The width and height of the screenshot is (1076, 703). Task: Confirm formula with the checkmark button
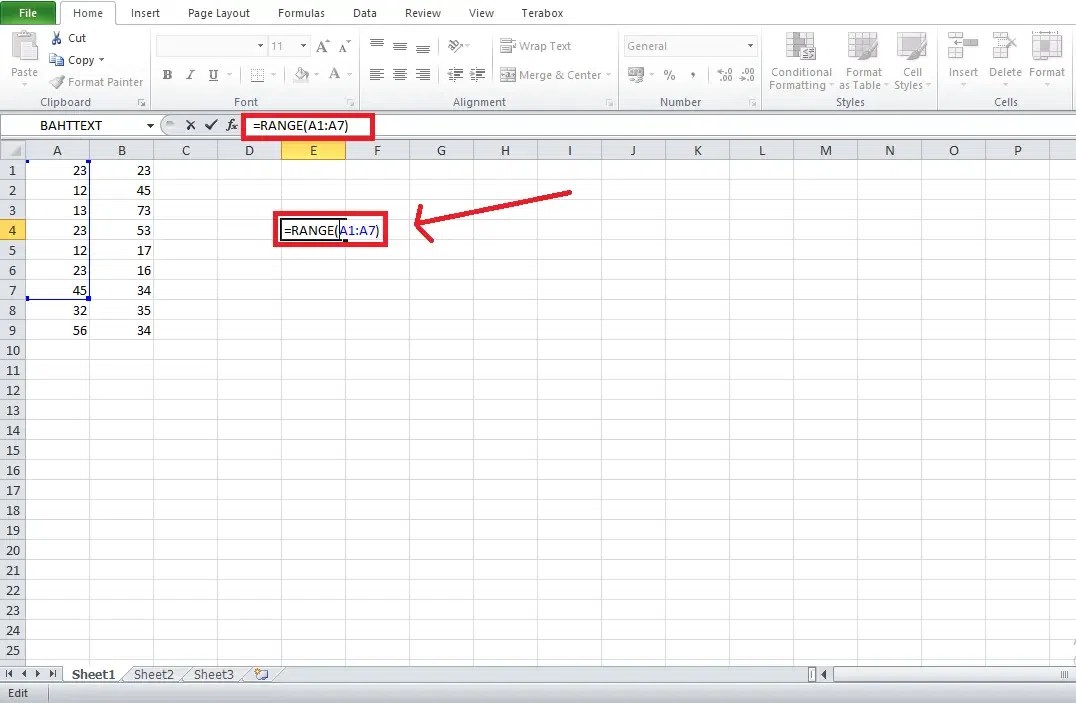[x=211, y=126]
